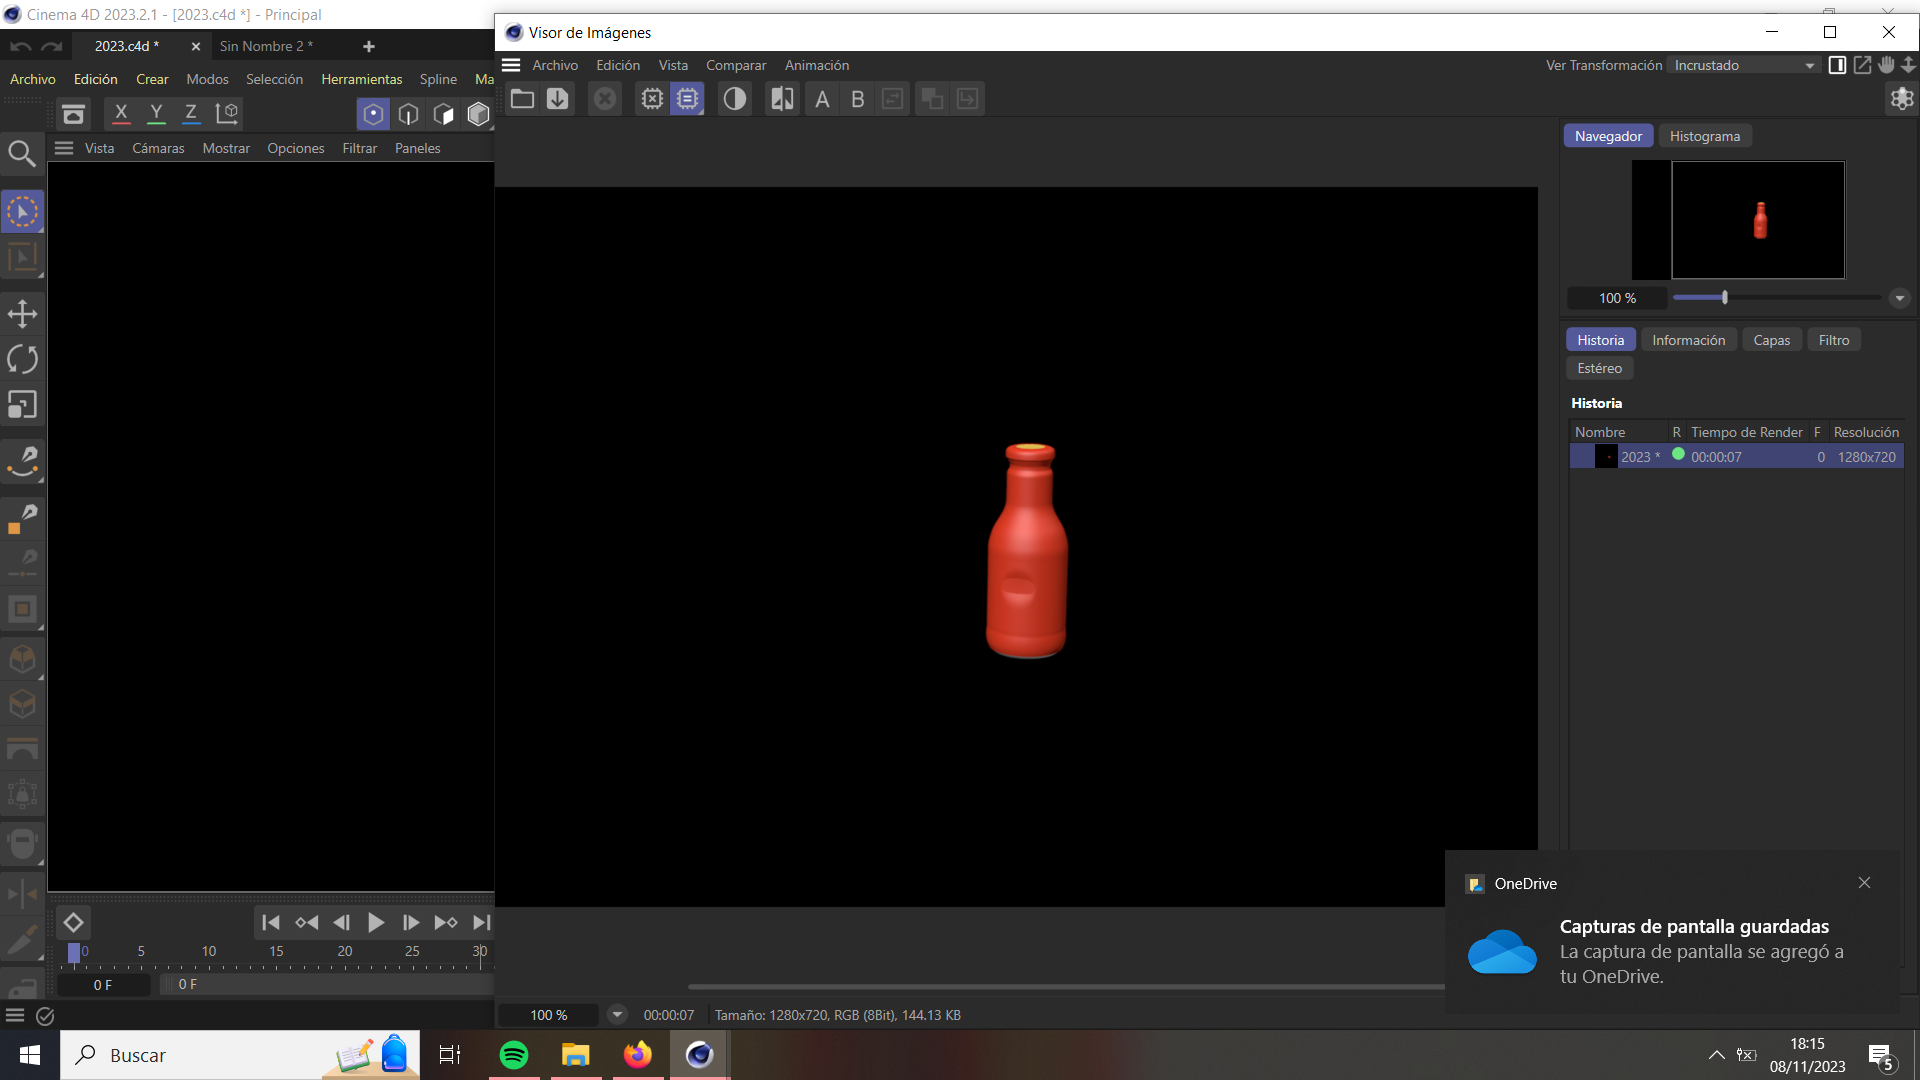Open the OneDrive screenshot saved notification
1920x1080 pixels.
[1672, 932]
